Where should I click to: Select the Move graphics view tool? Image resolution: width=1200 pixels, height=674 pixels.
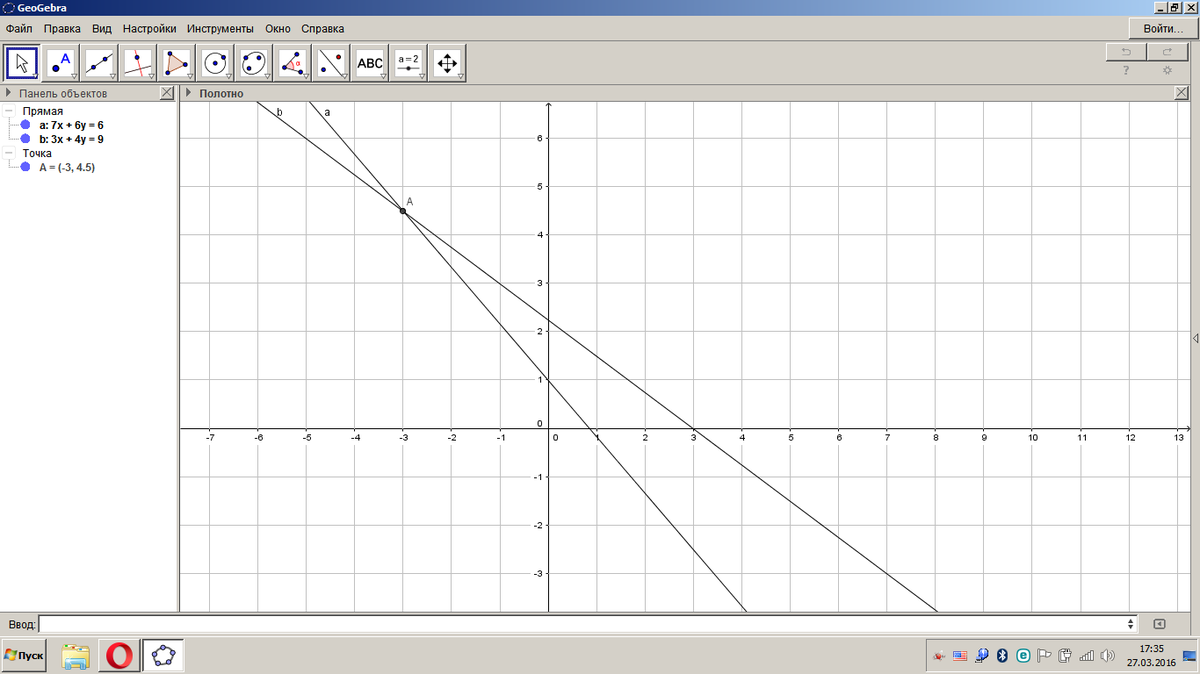point(446,63)
